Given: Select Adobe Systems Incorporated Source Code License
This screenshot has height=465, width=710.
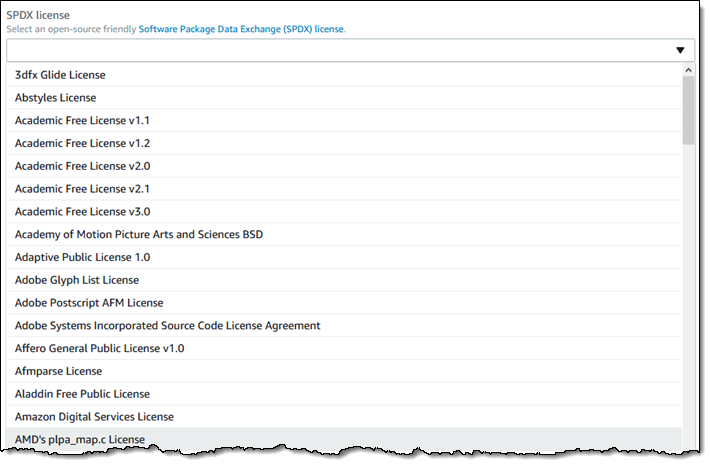Looking at the screenshot, I should (x=167, y=326).
